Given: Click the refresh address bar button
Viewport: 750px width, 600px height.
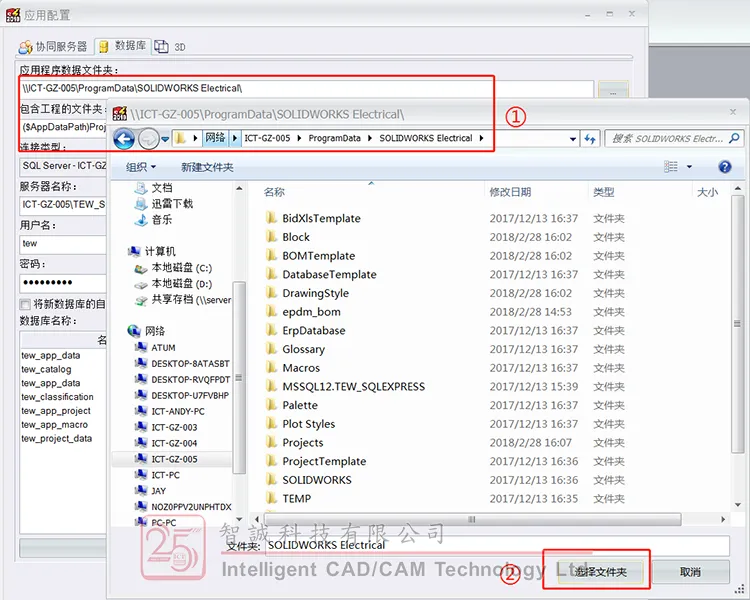Looking at the screenshot, I should [x=590, y=139].
